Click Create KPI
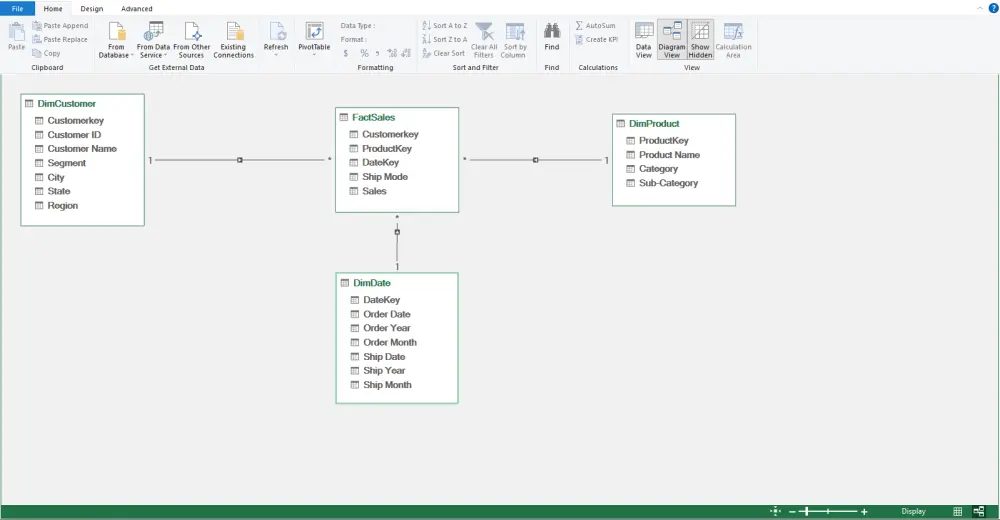 point(596,40)
